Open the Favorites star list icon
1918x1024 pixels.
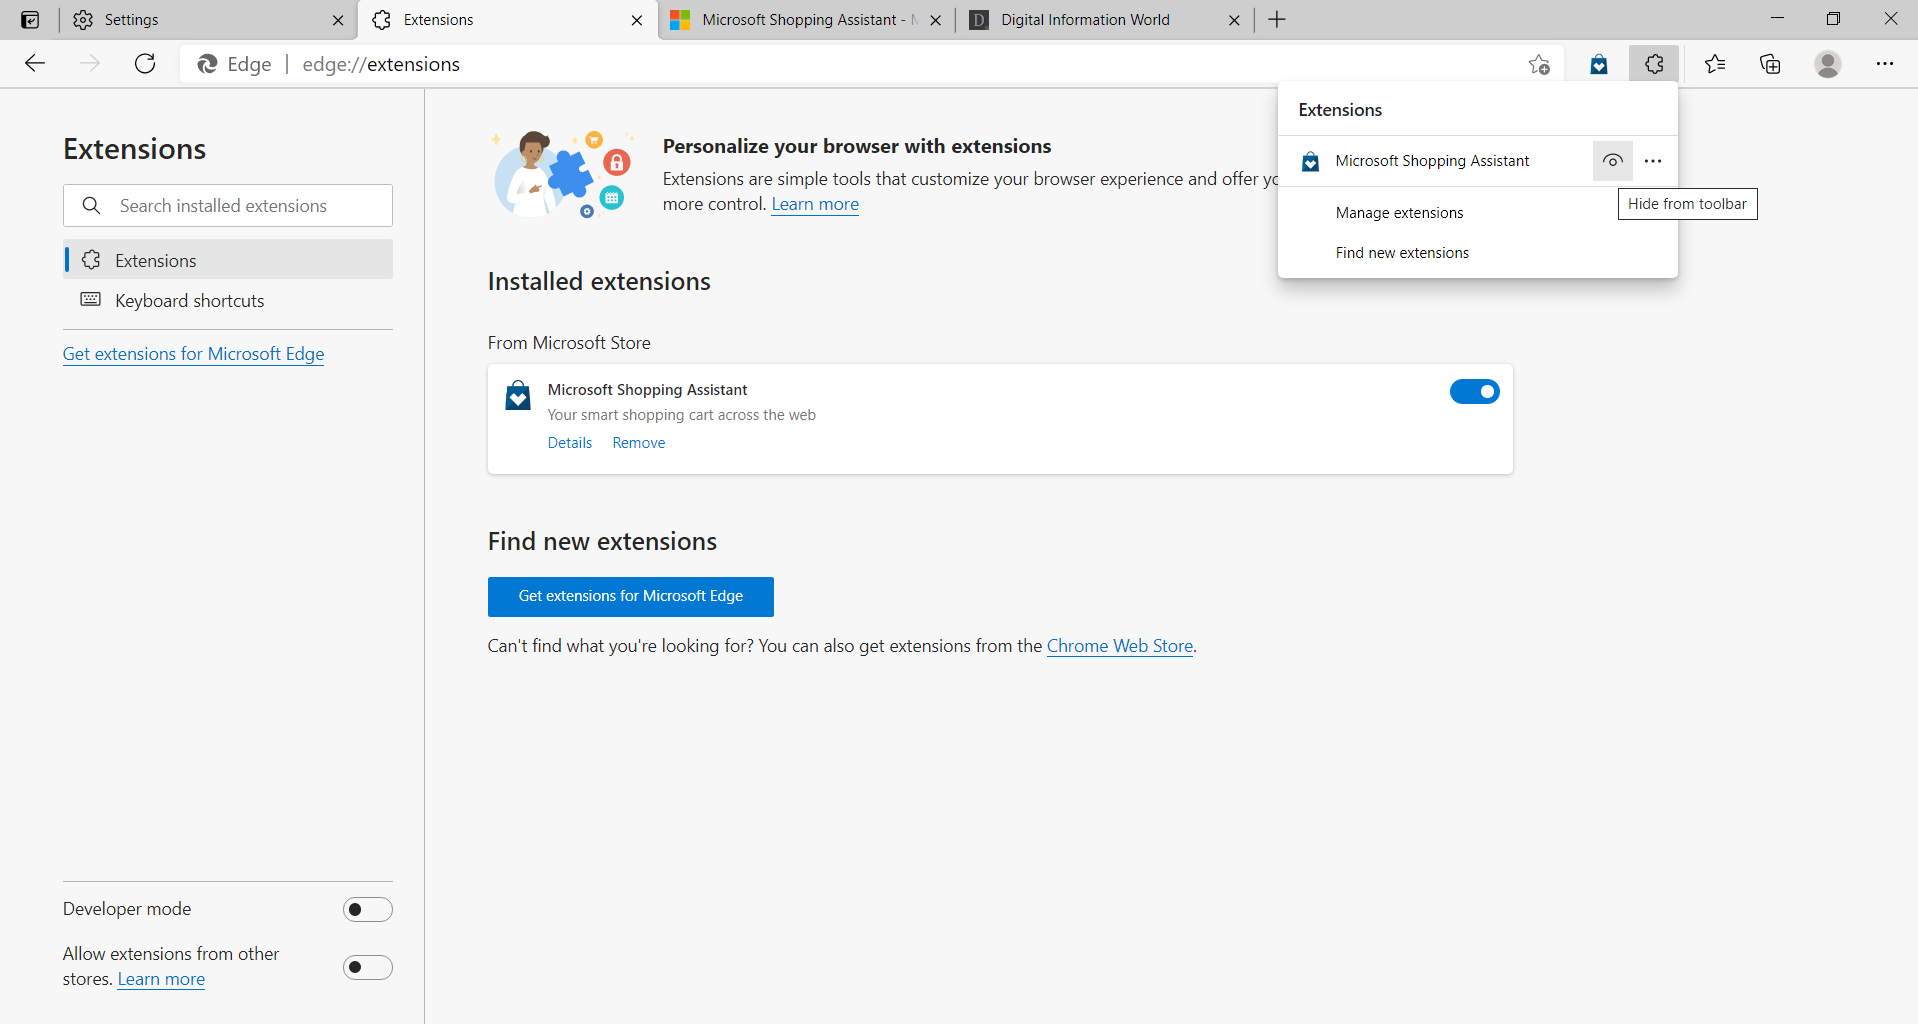coord(1714,63)
